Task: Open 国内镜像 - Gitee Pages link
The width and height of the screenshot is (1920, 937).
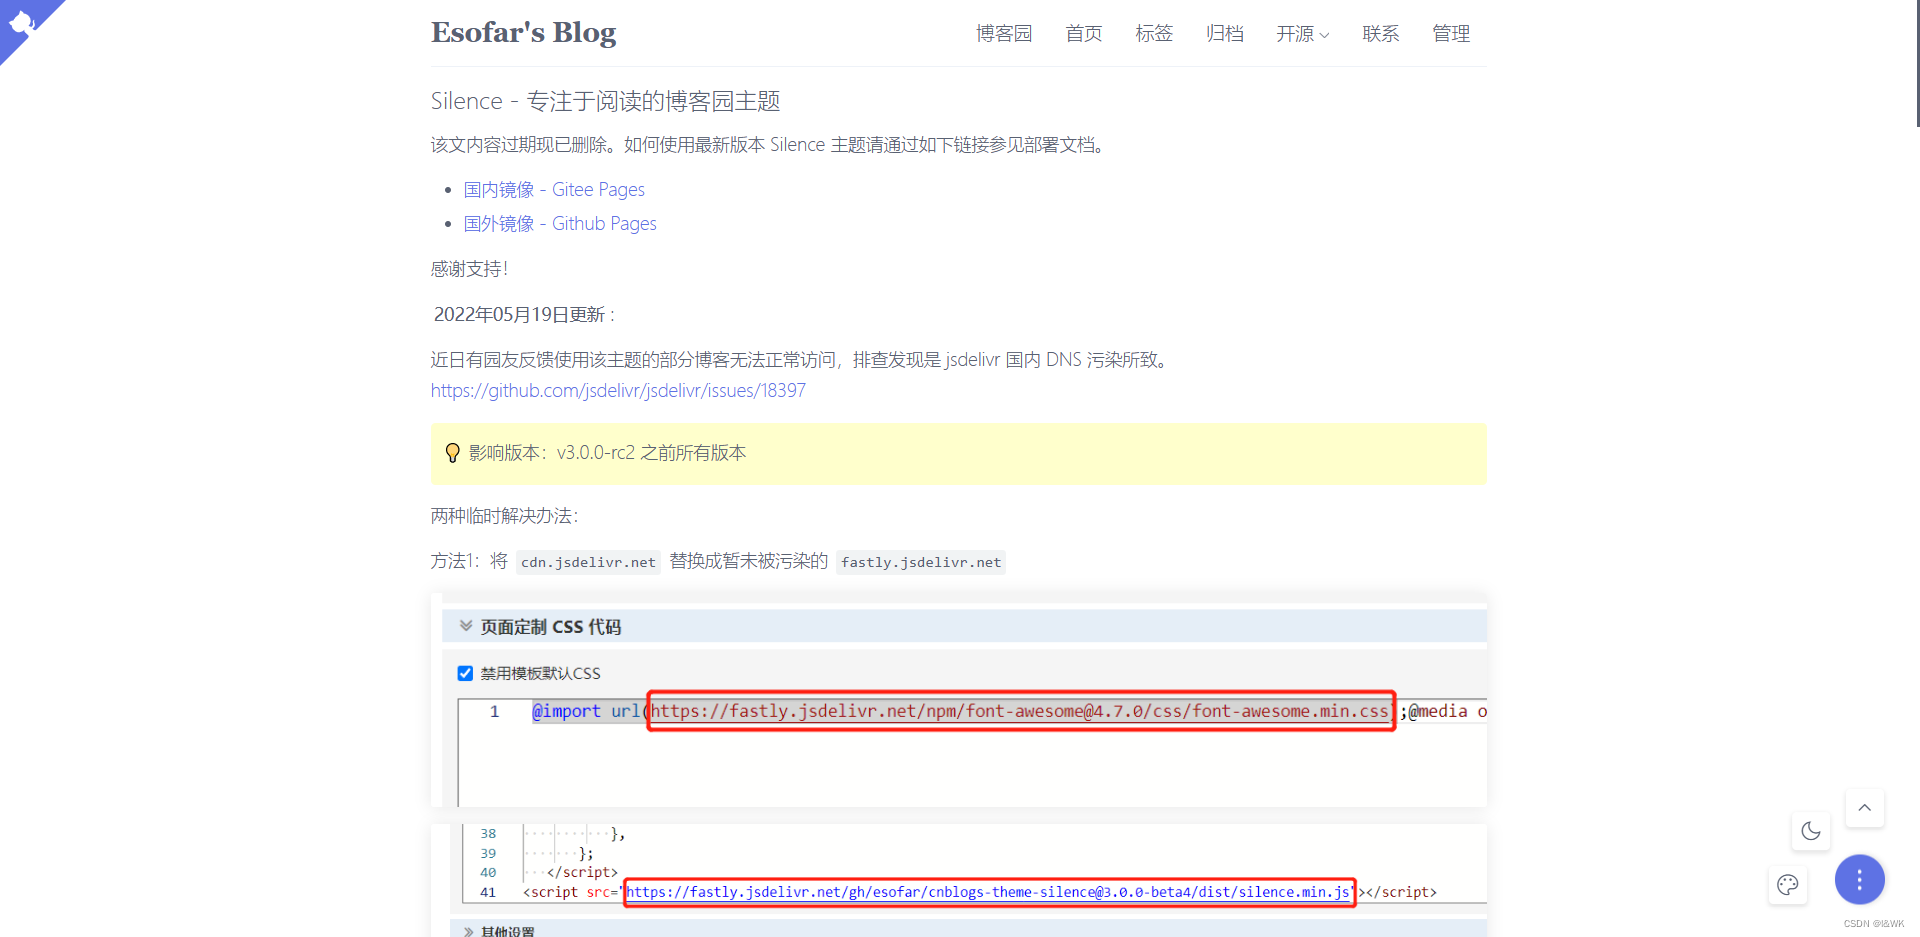Action: click(554, 190)
